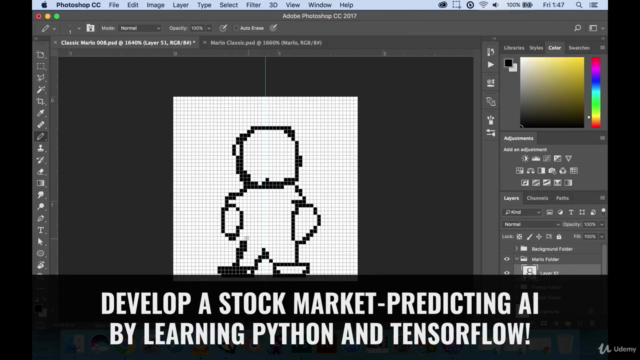Open the Layer menu

pyautogui.click(x=180, y=5)
